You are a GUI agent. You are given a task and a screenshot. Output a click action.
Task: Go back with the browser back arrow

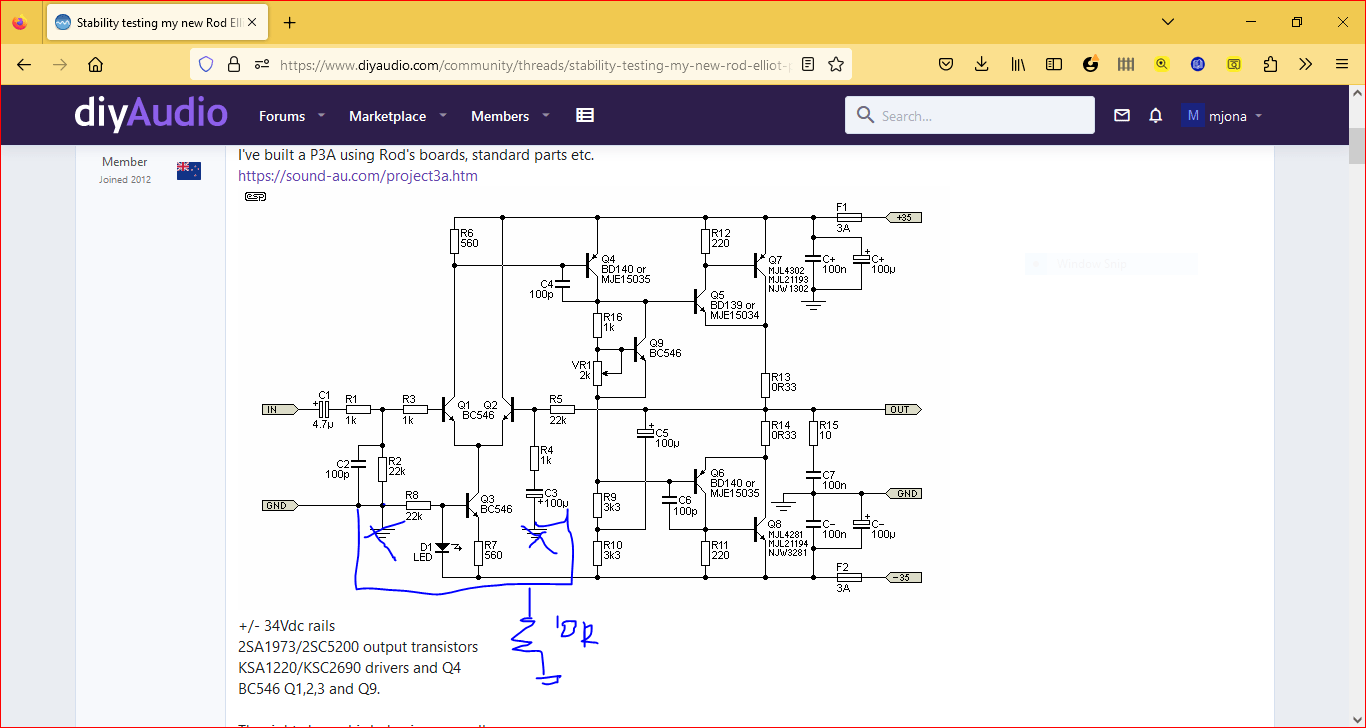coord(24,64)
